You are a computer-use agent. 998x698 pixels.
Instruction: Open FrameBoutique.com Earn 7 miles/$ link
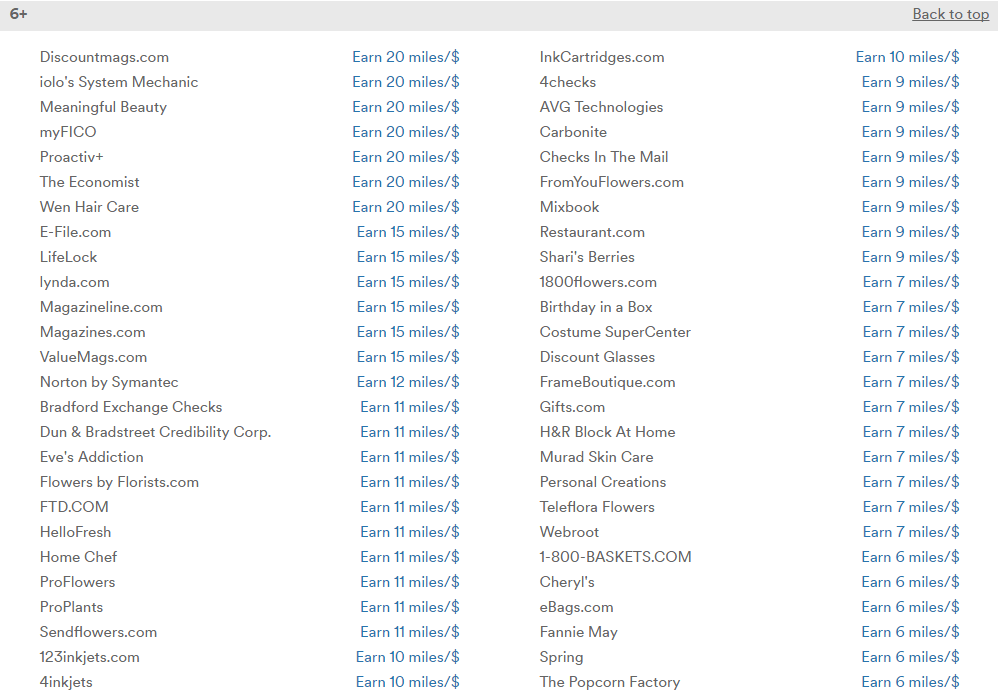coord(911,382)
